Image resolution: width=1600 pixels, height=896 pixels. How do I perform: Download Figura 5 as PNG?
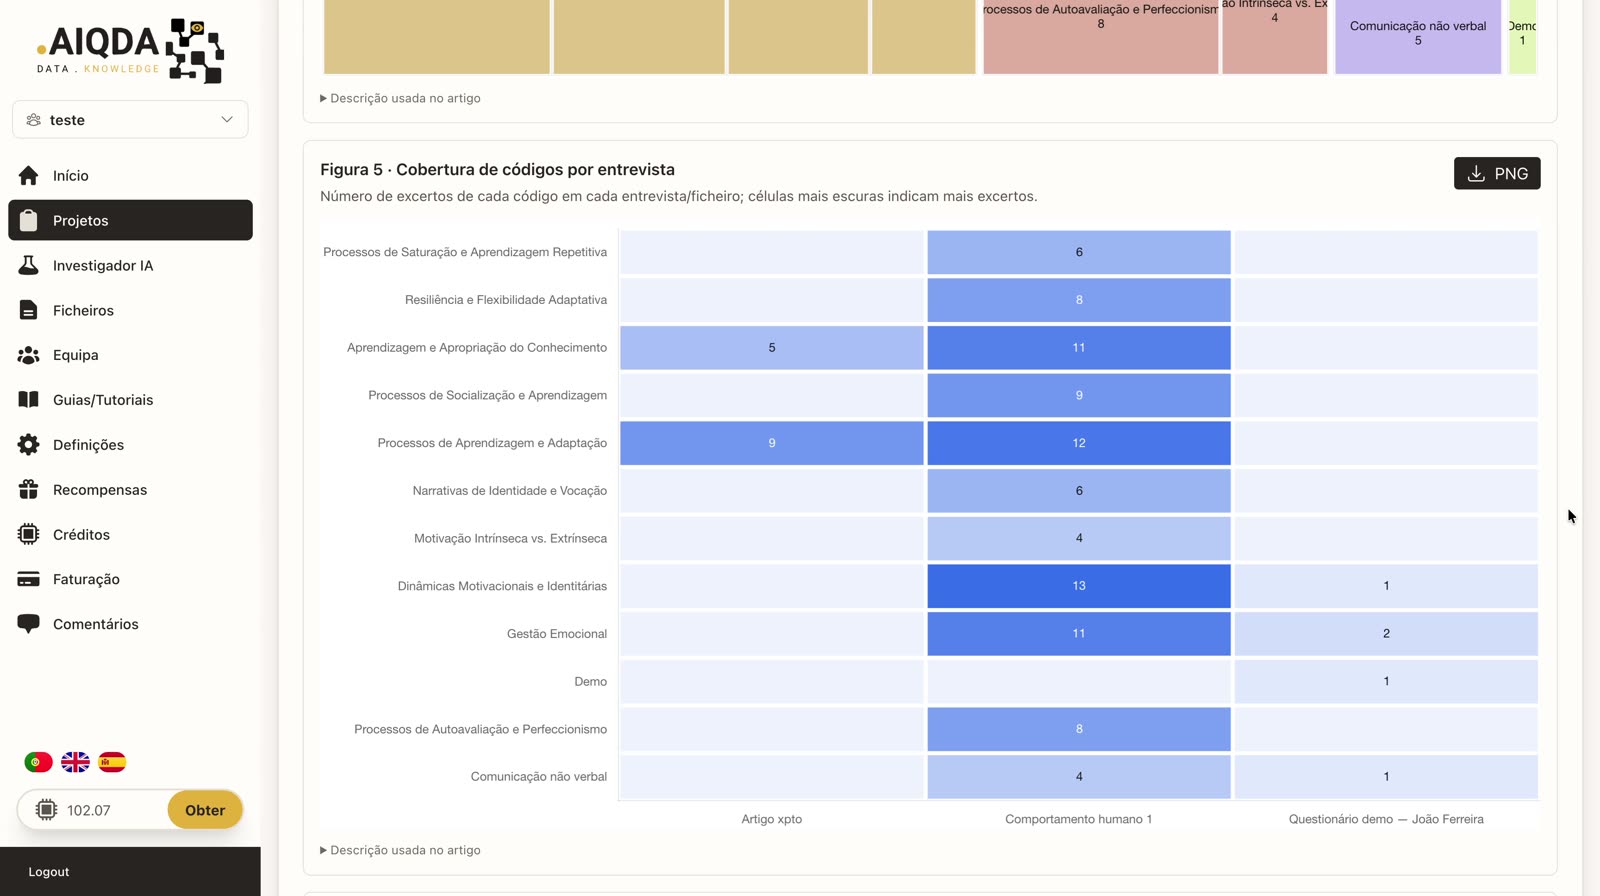point(1497,173)
